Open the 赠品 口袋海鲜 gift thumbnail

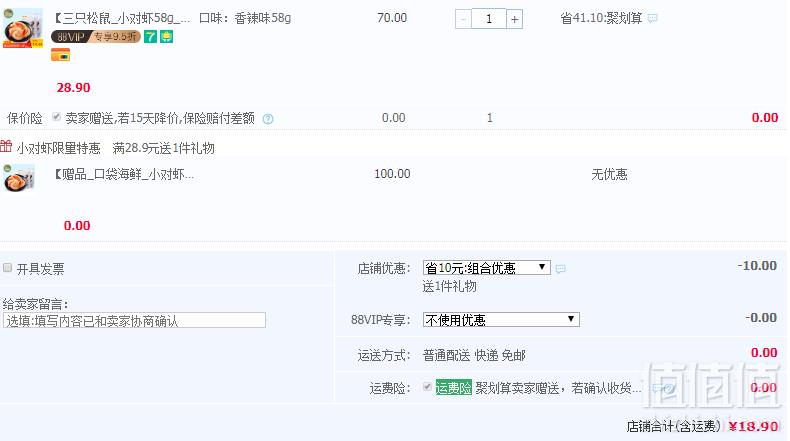click(x=19, y=178)
